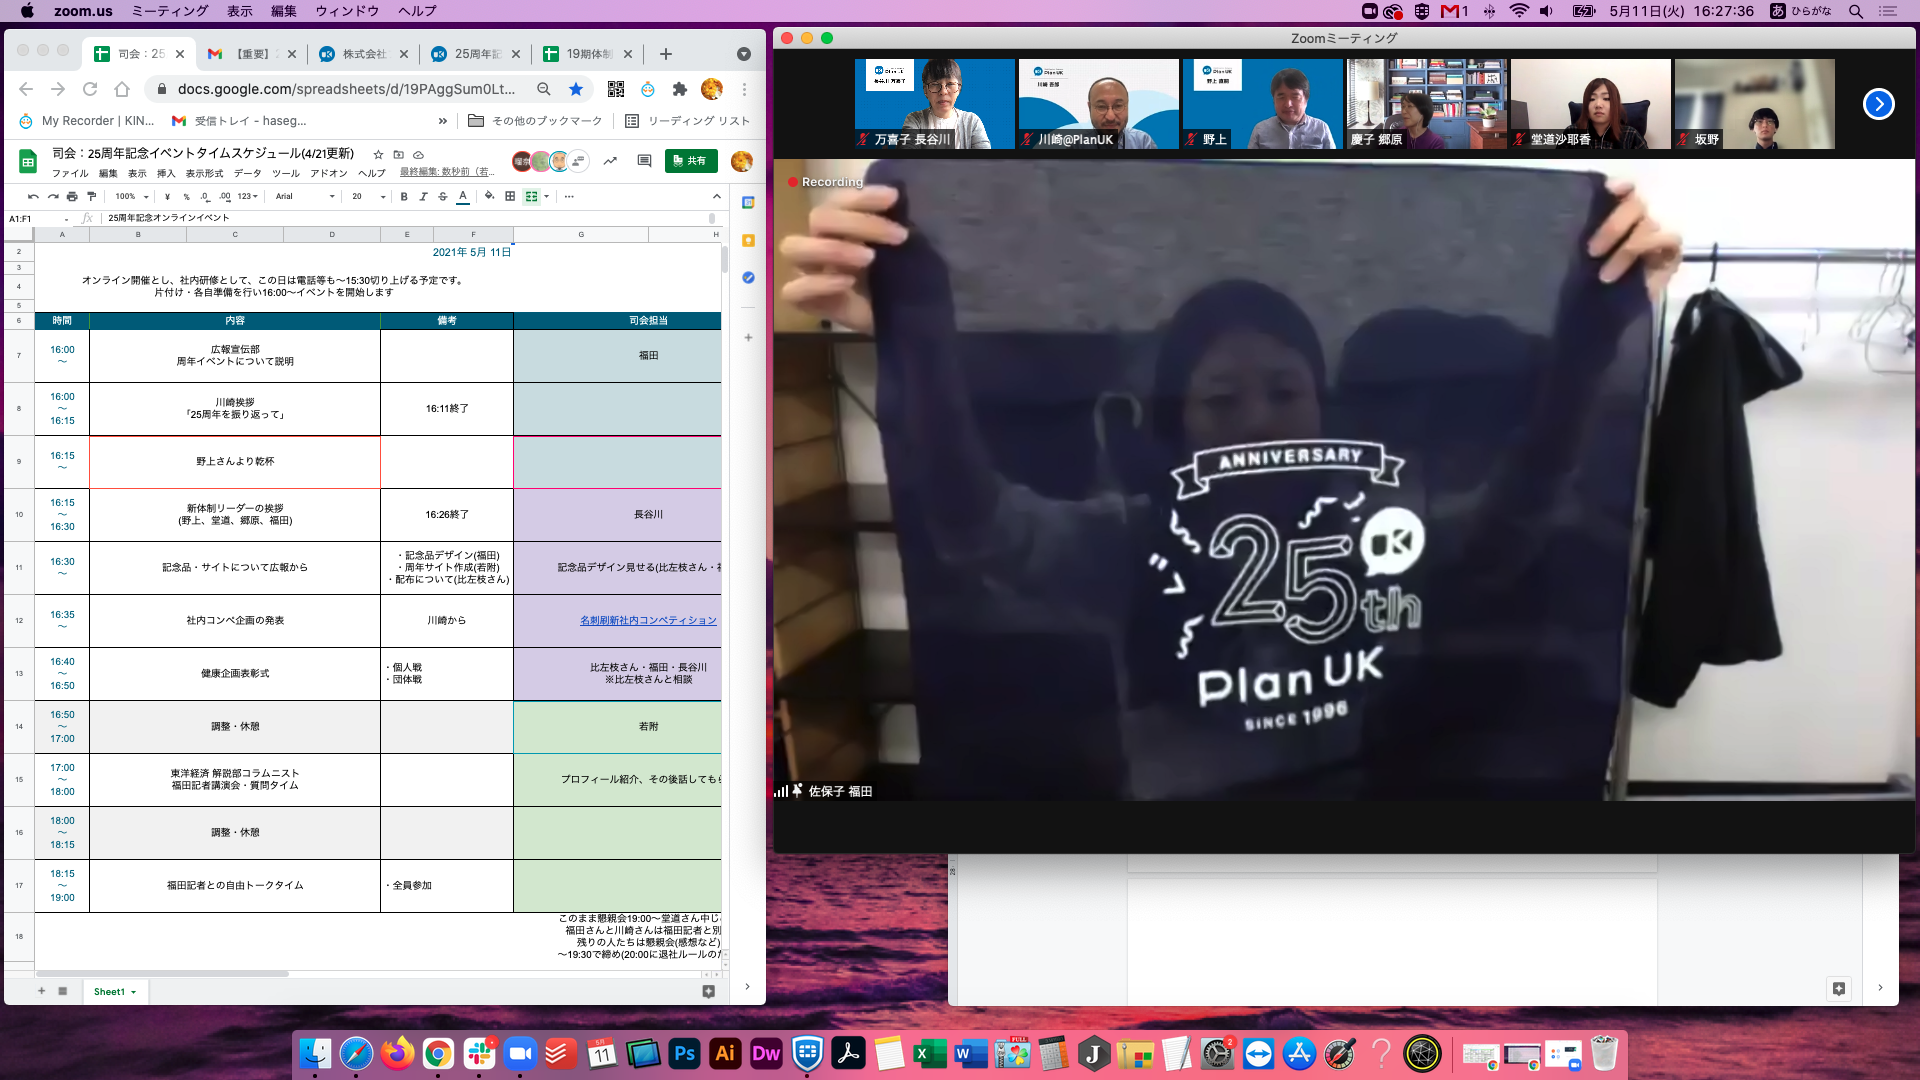Show more toolbar options

pos(569,196)
